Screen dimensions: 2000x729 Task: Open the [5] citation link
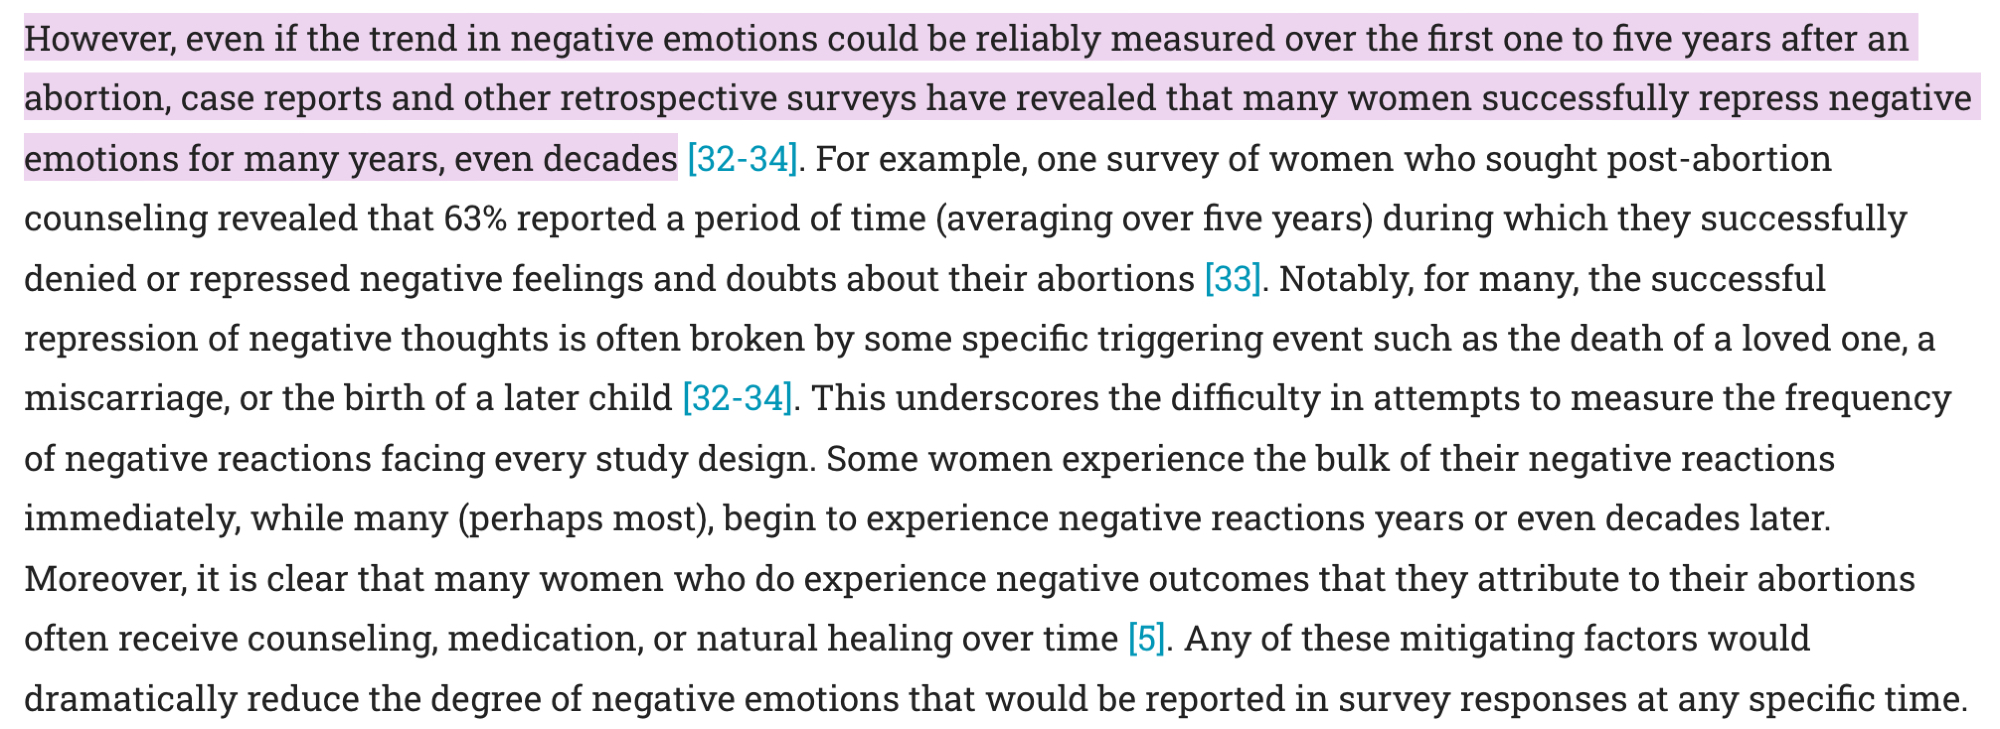click(1146, 639)
